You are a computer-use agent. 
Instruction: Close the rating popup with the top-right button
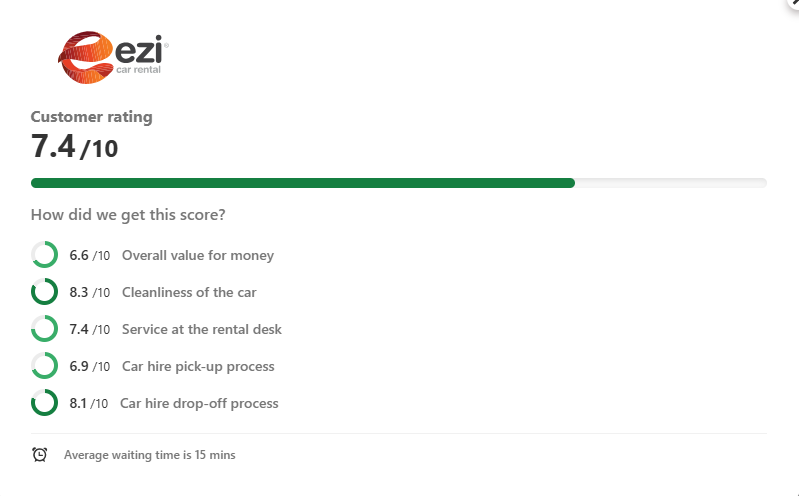(x=792, y=4)
